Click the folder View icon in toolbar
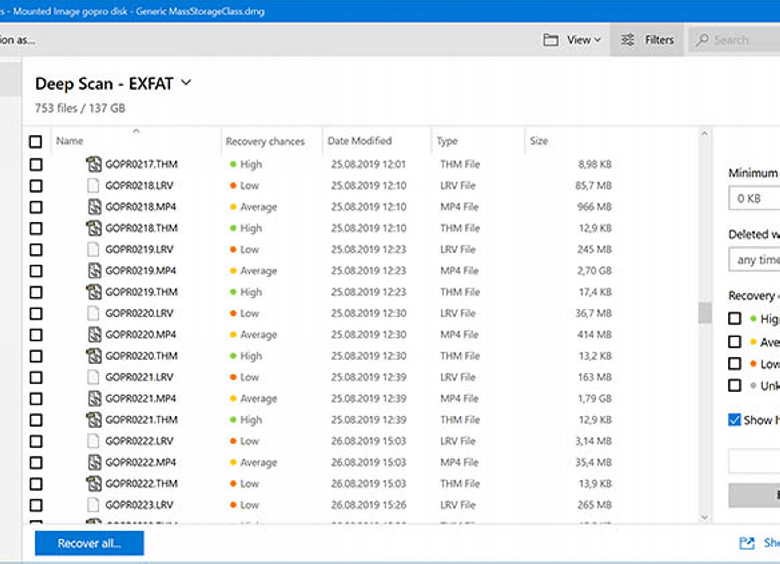Screen dimensions: 780x564 point(551,40)
